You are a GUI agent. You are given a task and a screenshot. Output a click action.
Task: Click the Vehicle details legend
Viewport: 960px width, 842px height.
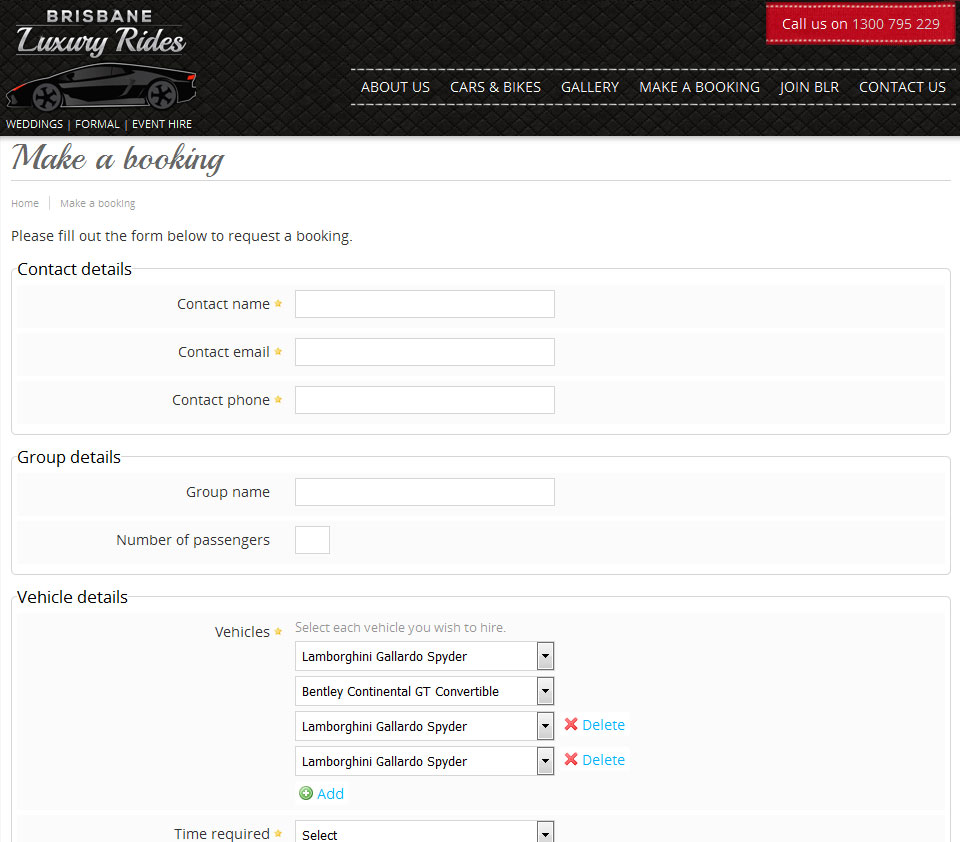click(72, 597)
